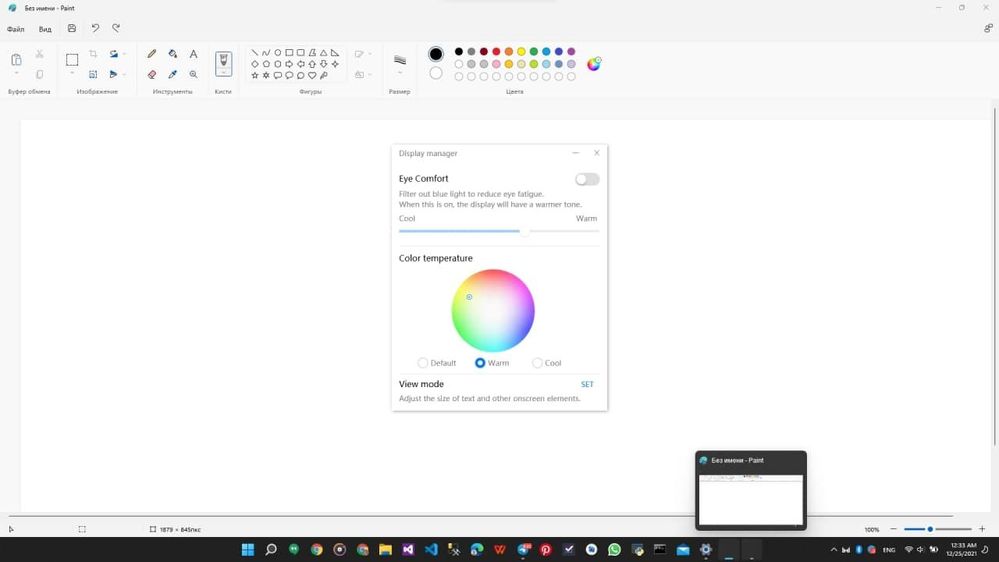Click the zoom out minus button

pos(893,529)
